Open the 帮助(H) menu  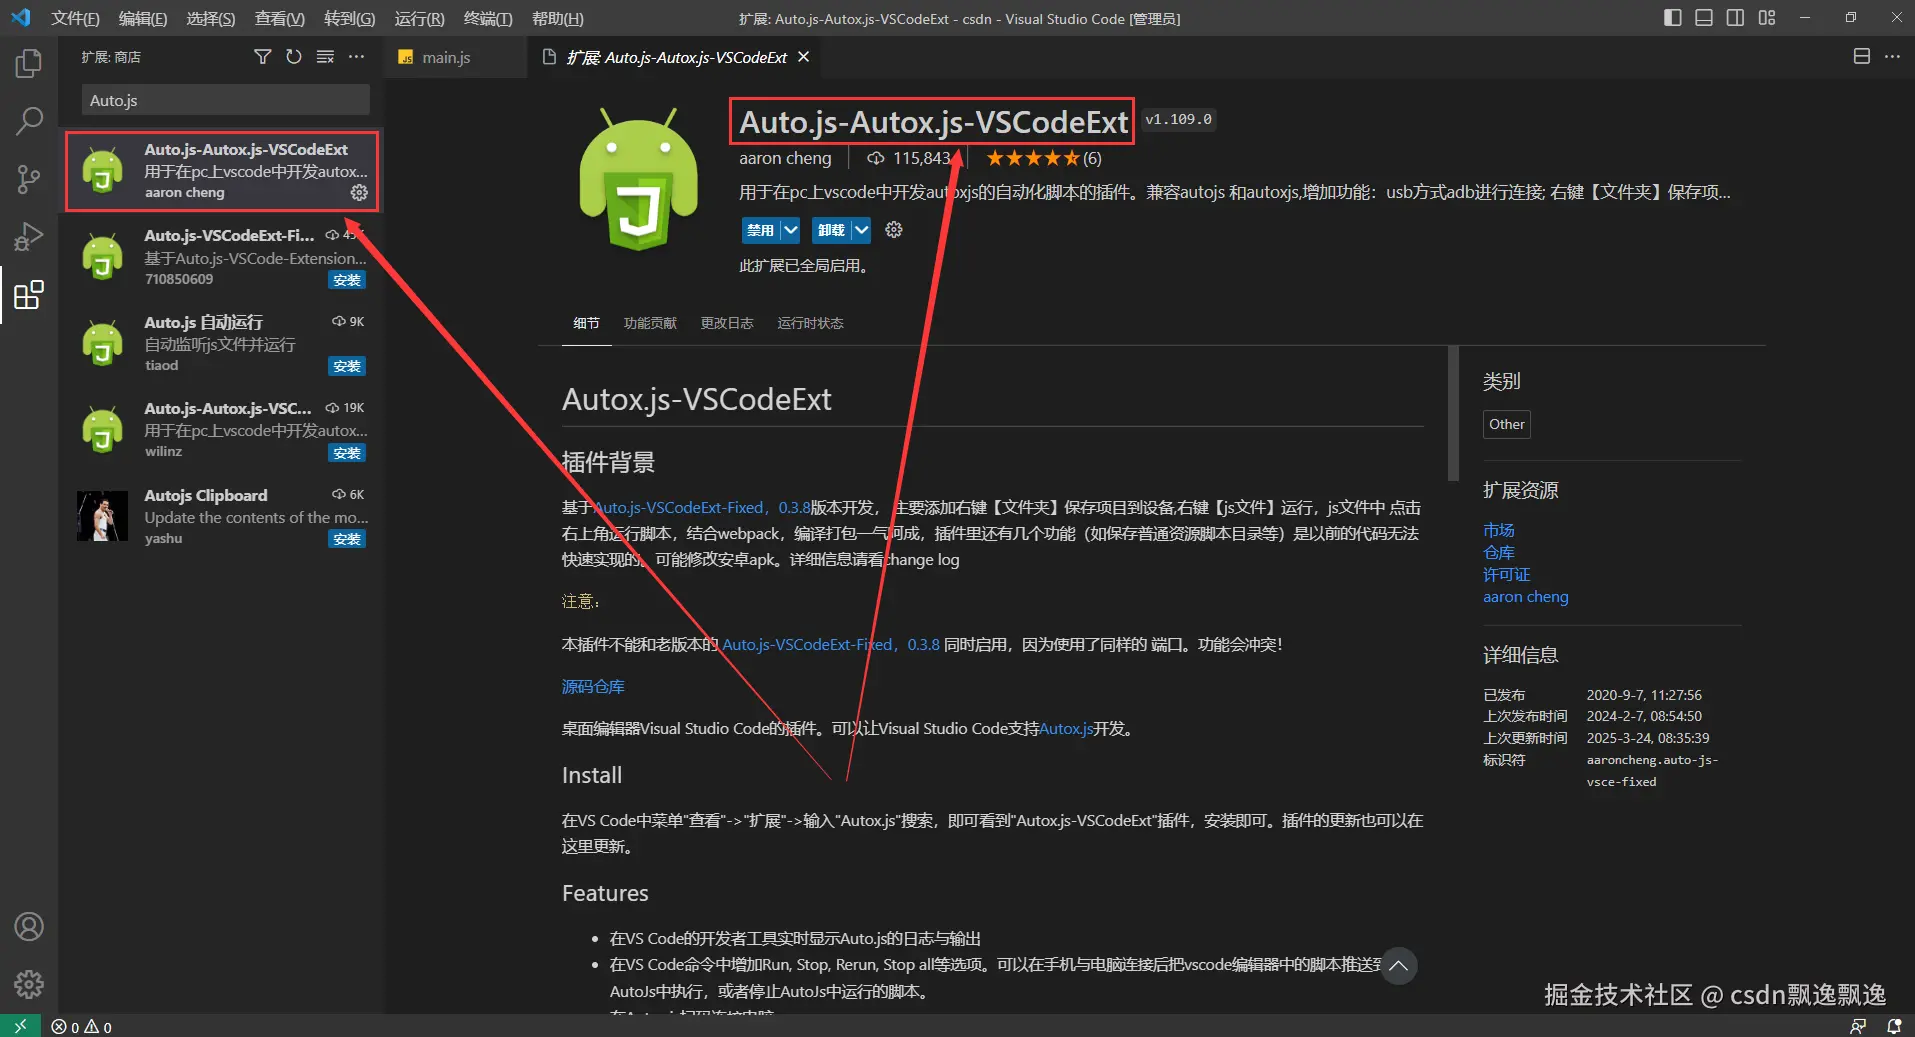tap(557, 19)
